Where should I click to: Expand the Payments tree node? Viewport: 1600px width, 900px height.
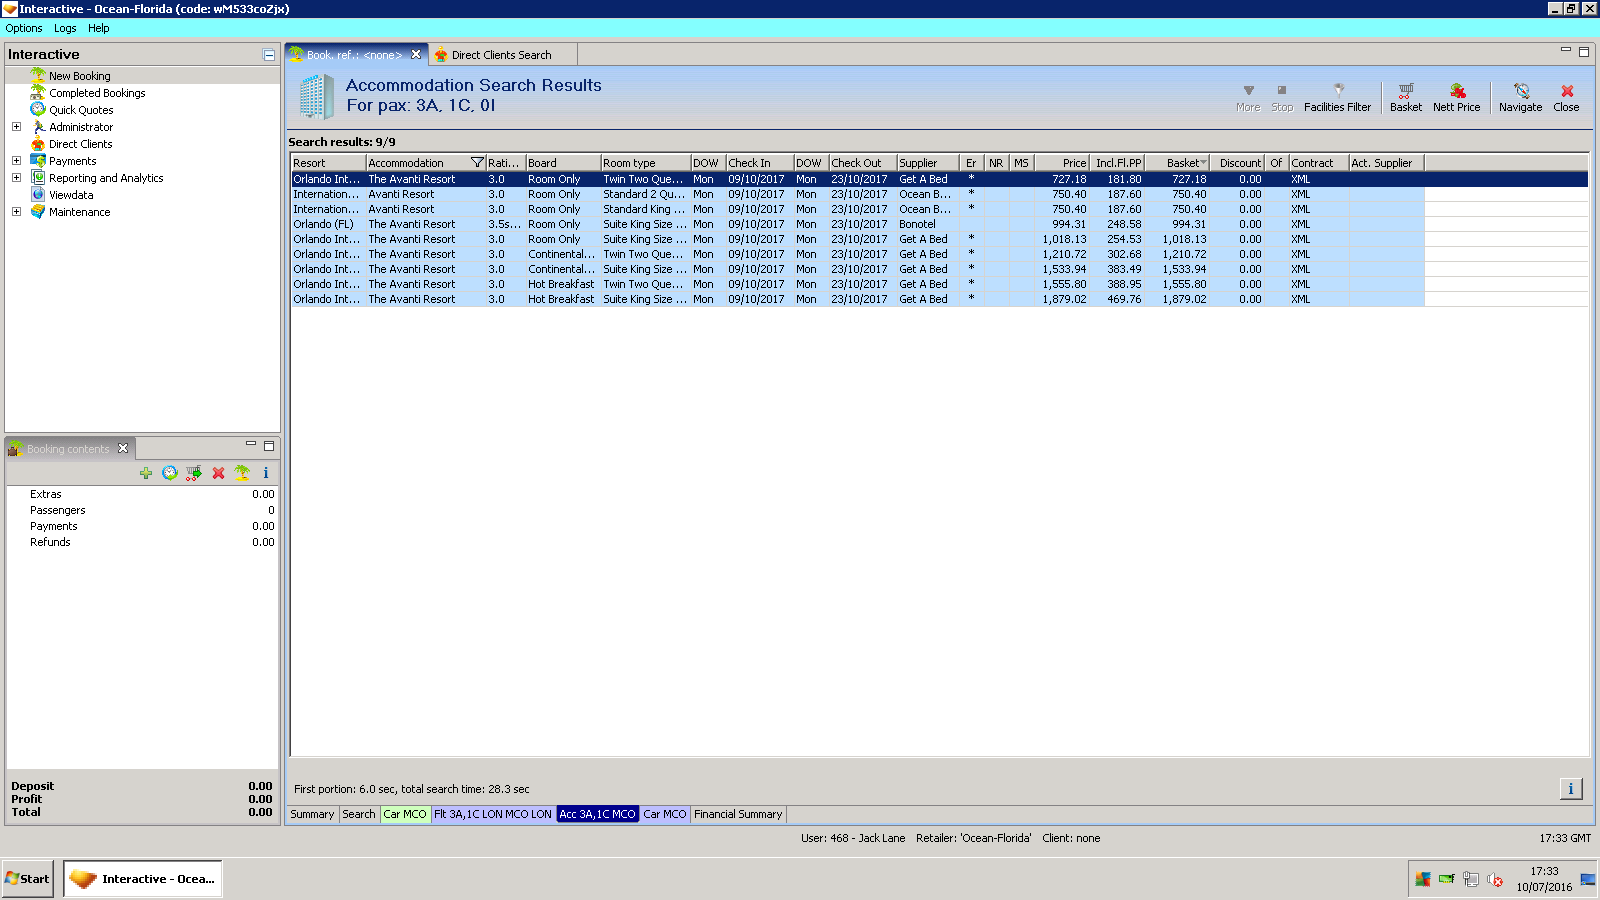point(16,161)
